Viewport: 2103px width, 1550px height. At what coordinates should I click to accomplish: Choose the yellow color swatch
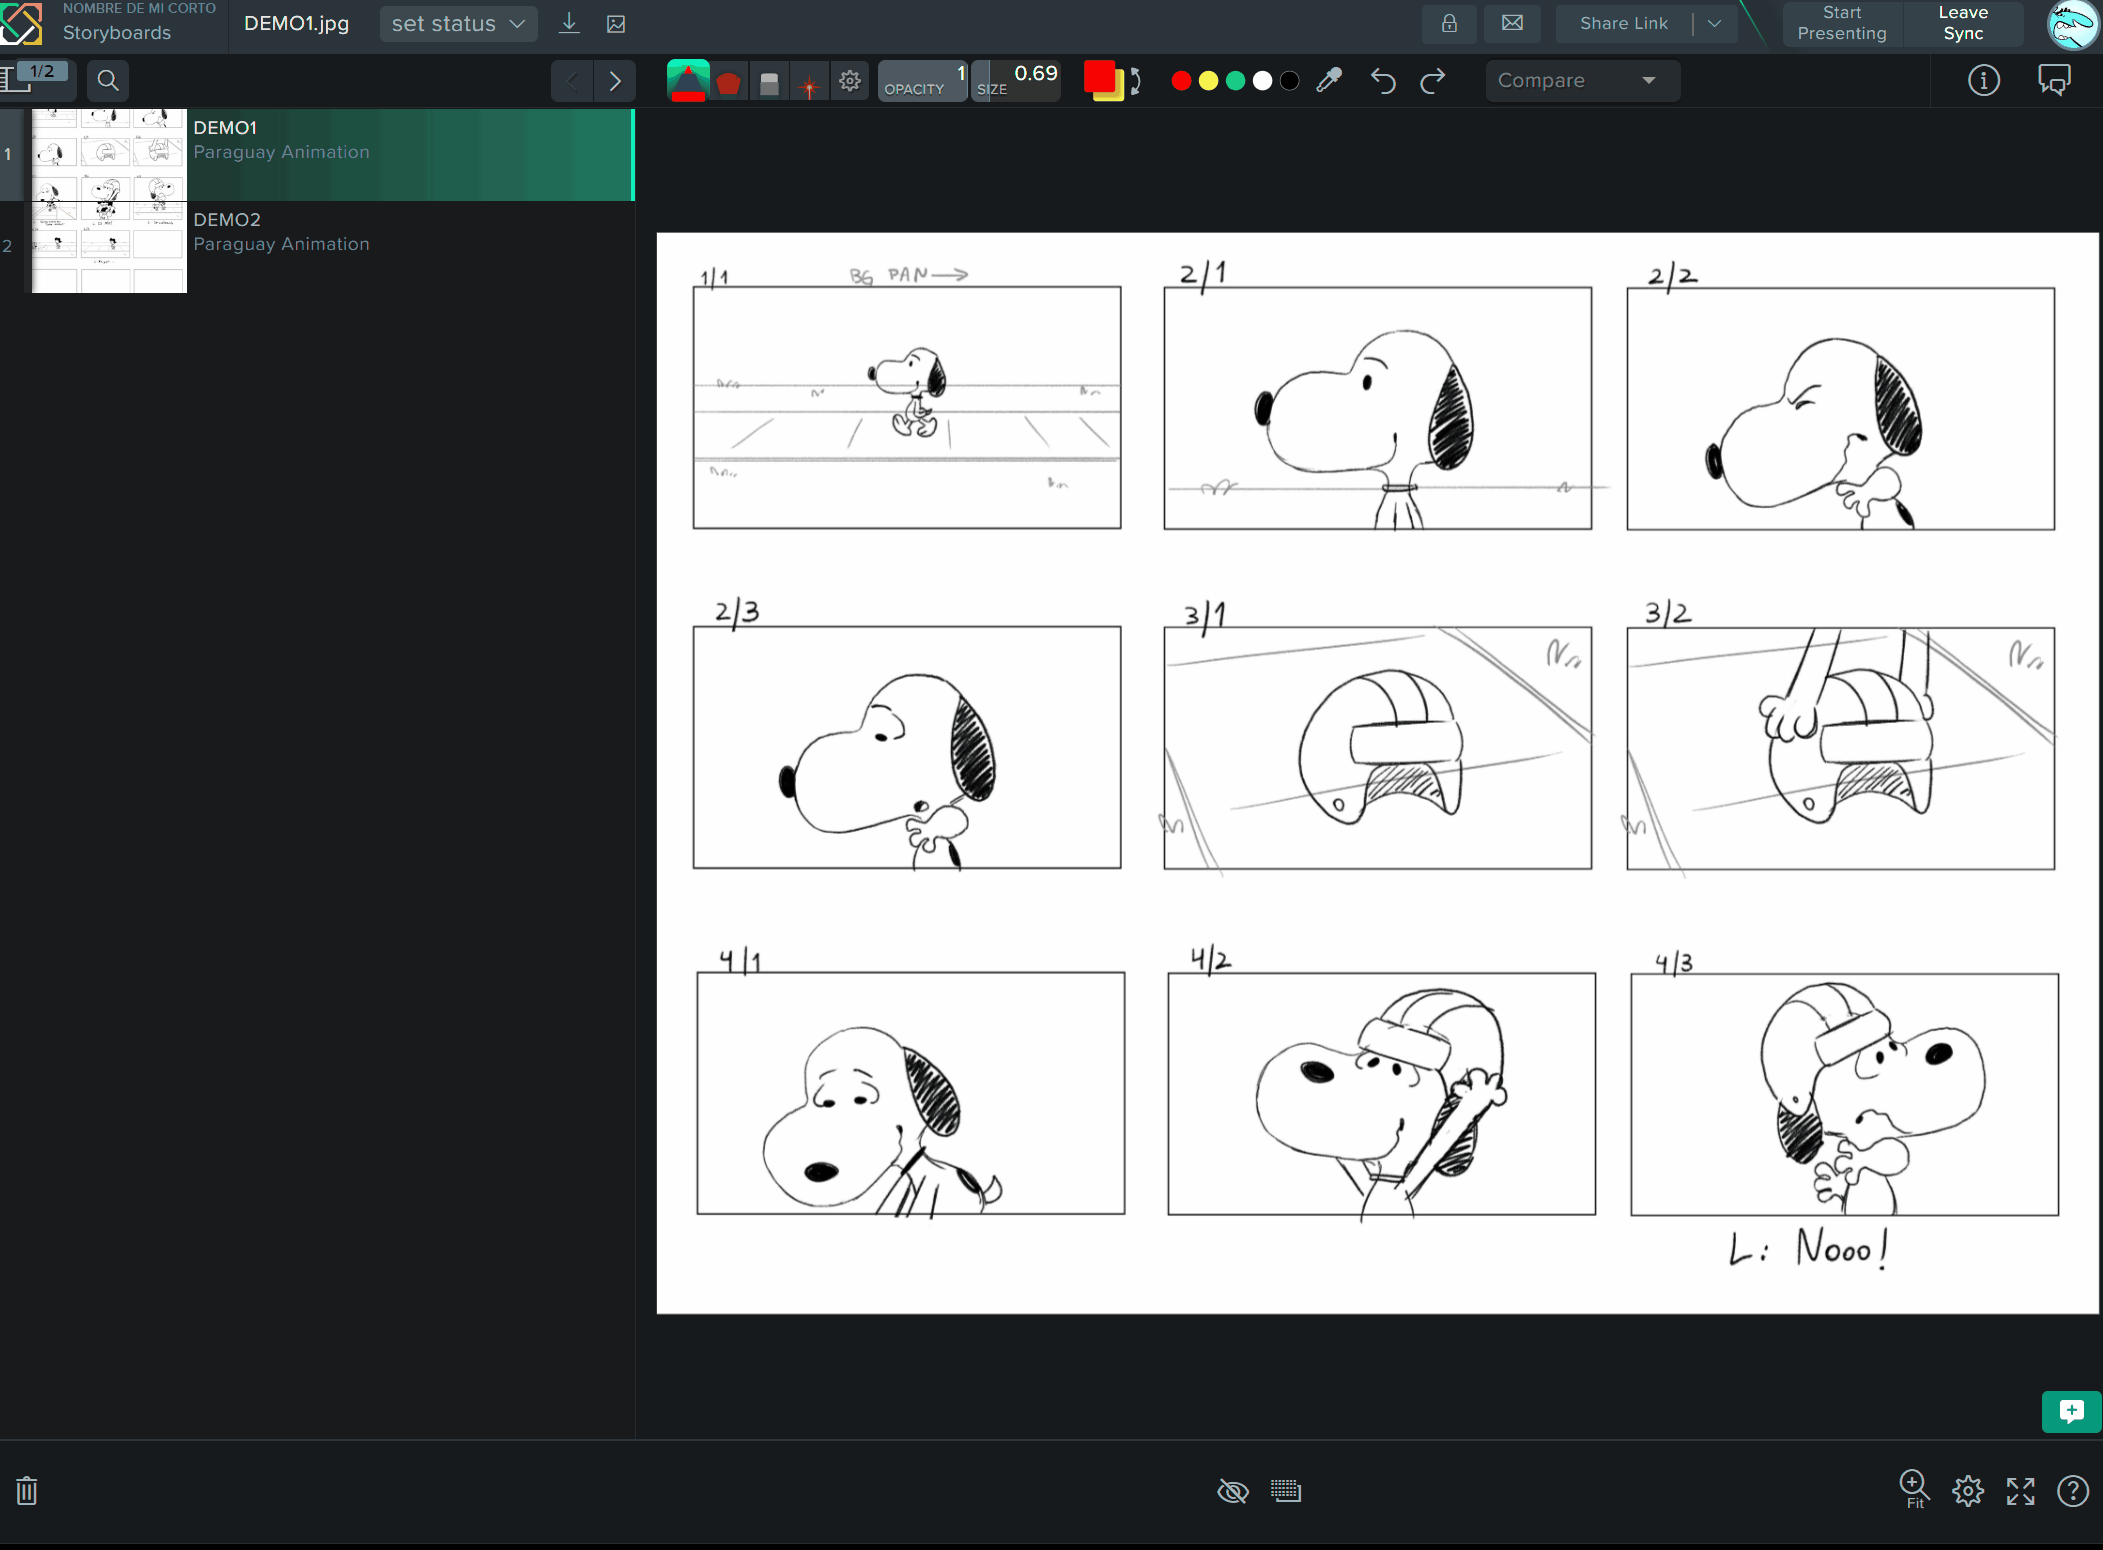click(1208, 81)
